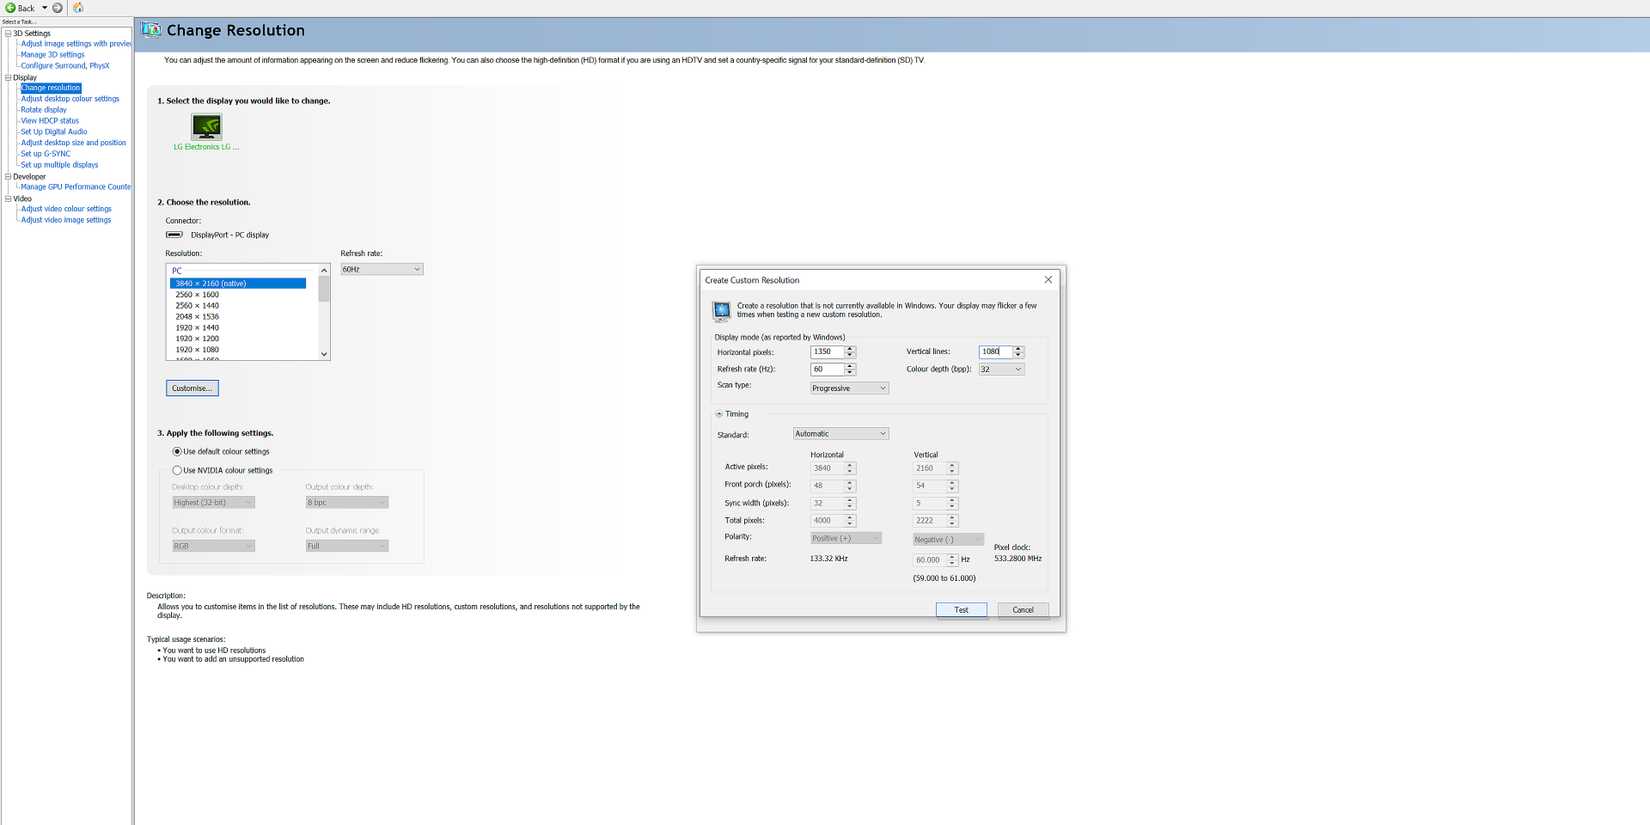Image resolution: width=1650 pixels, height=825 pixels.
Task: Open the Scan type Progressive dropdown
Action: [848, 388]
